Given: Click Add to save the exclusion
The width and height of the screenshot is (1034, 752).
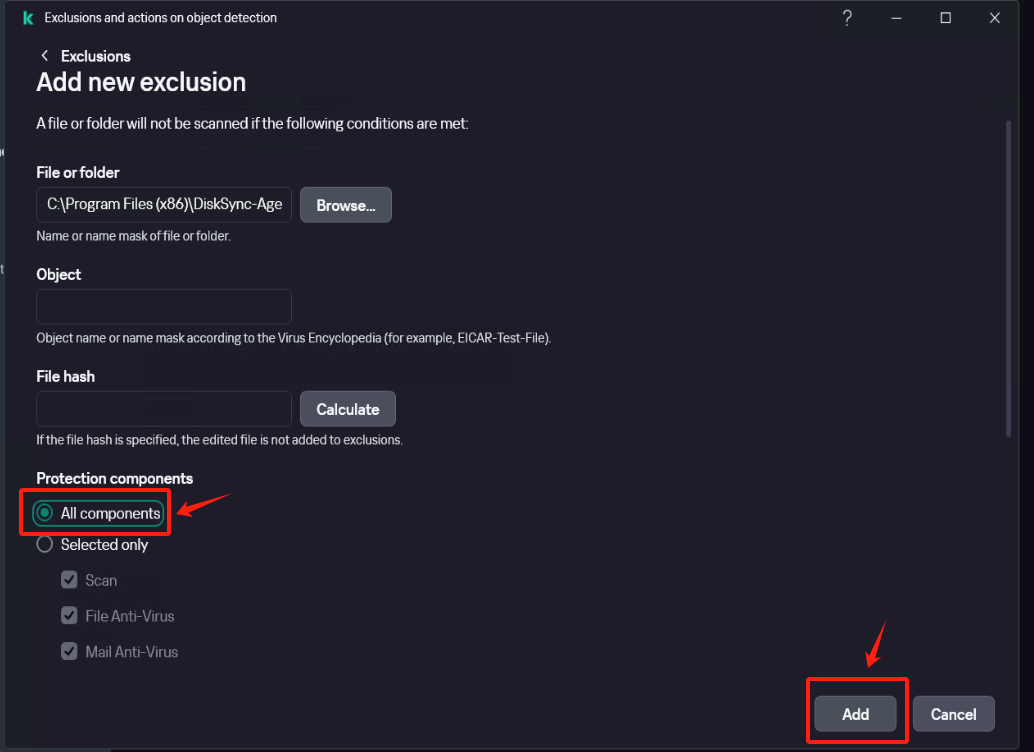Looking at the screenshot, I should pos(855,714).
